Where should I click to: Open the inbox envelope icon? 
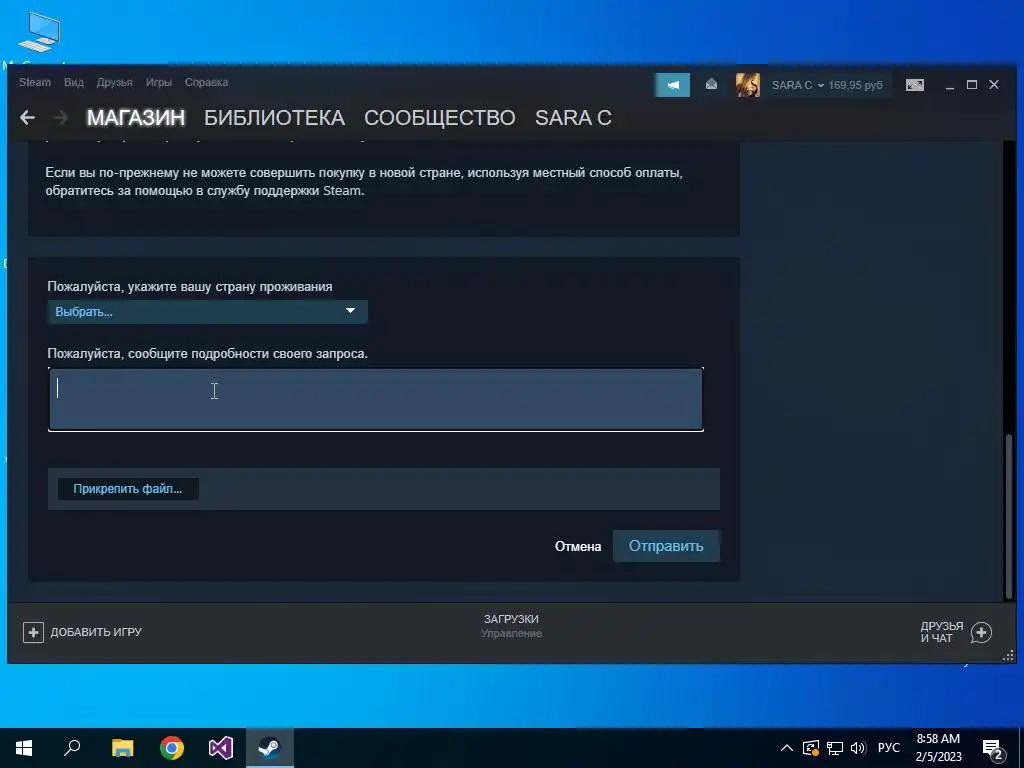pyautogui.click(x=711, y=85)
